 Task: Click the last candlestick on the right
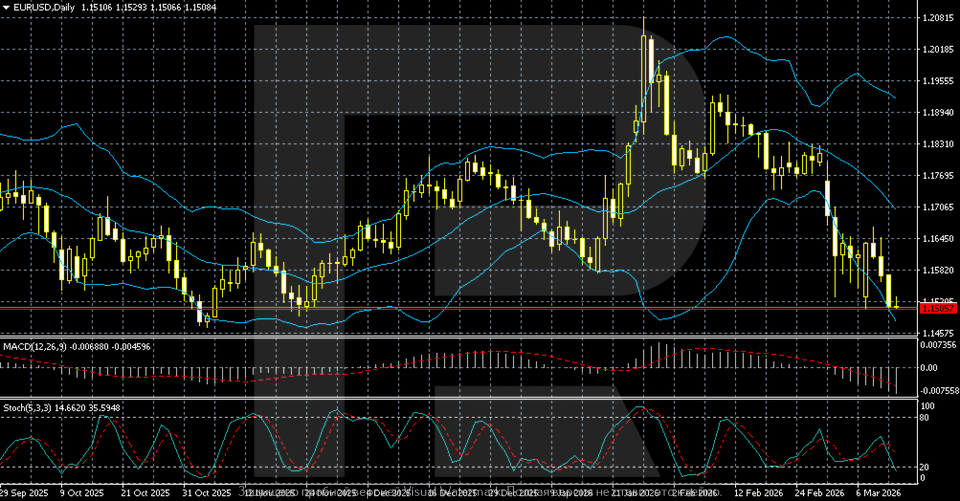[x=896, y=304]
